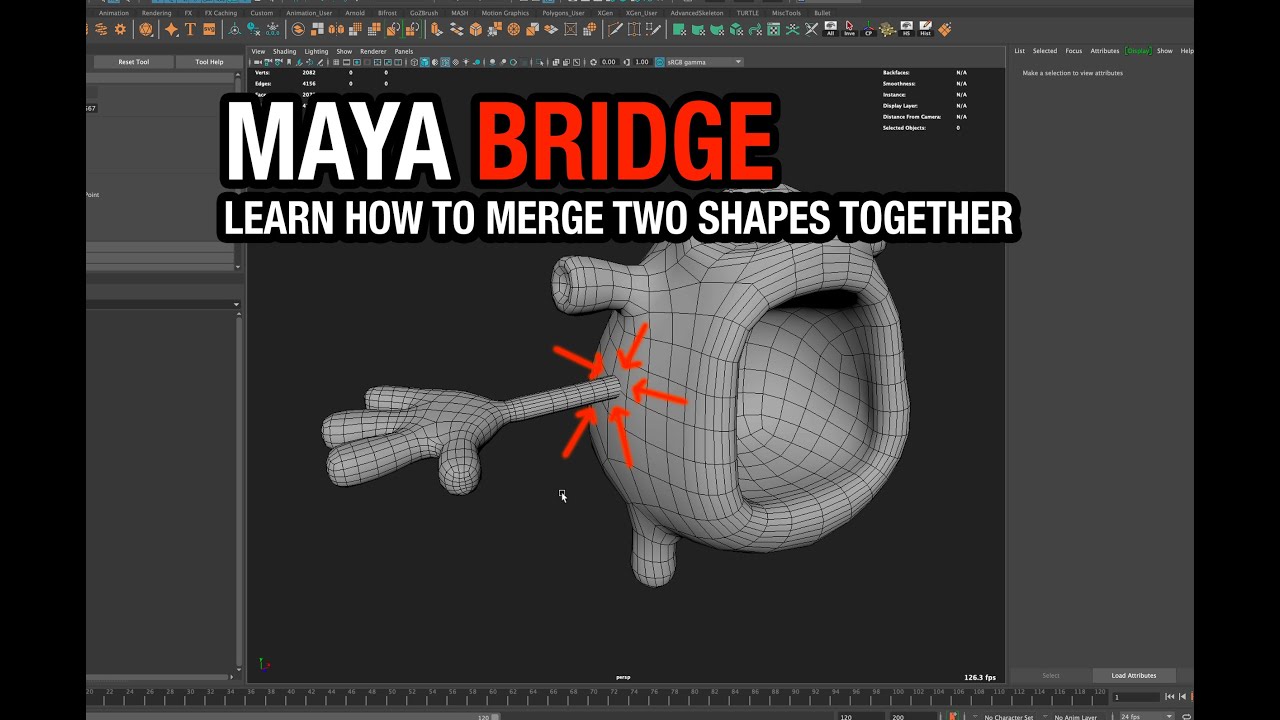
Task: Toggle the sRGB color management icon
Action: (659, 62)
